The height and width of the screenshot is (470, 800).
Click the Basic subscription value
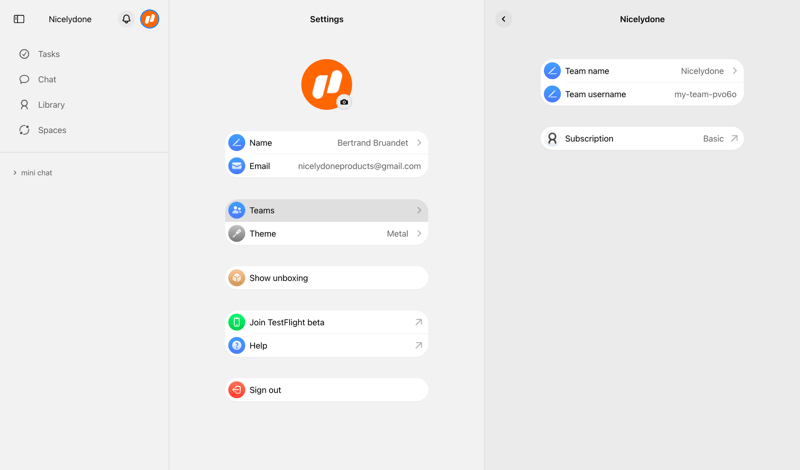[x=713, y=138]
